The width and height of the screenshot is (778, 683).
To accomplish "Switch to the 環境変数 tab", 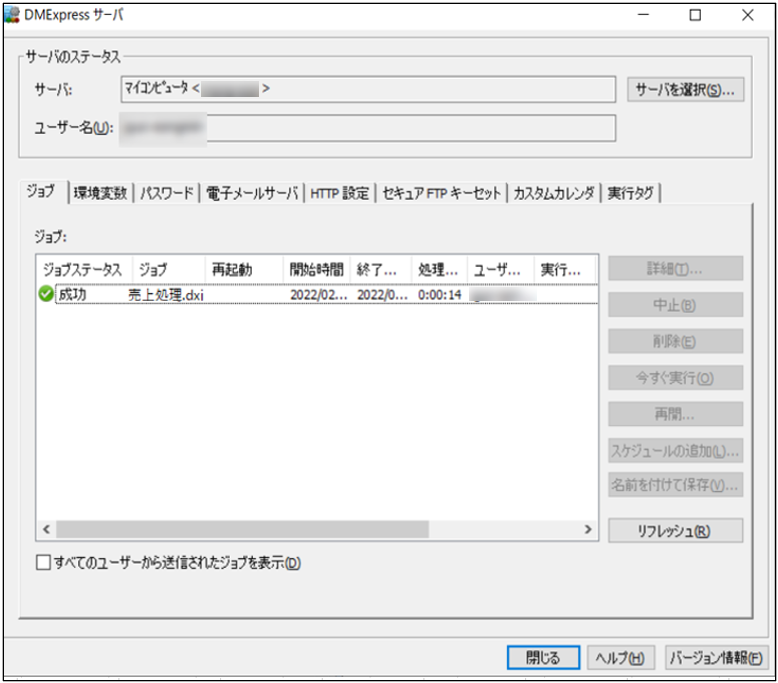I will point(101,194).
